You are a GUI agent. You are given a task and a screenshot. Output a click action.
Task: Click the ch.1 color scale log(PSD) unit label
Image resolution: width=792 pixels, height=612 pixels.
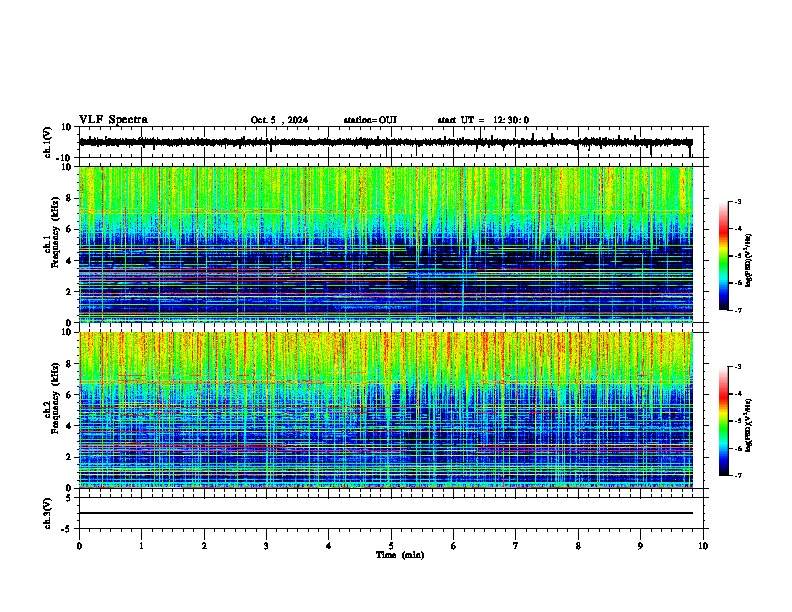click(x=749, y=261)
